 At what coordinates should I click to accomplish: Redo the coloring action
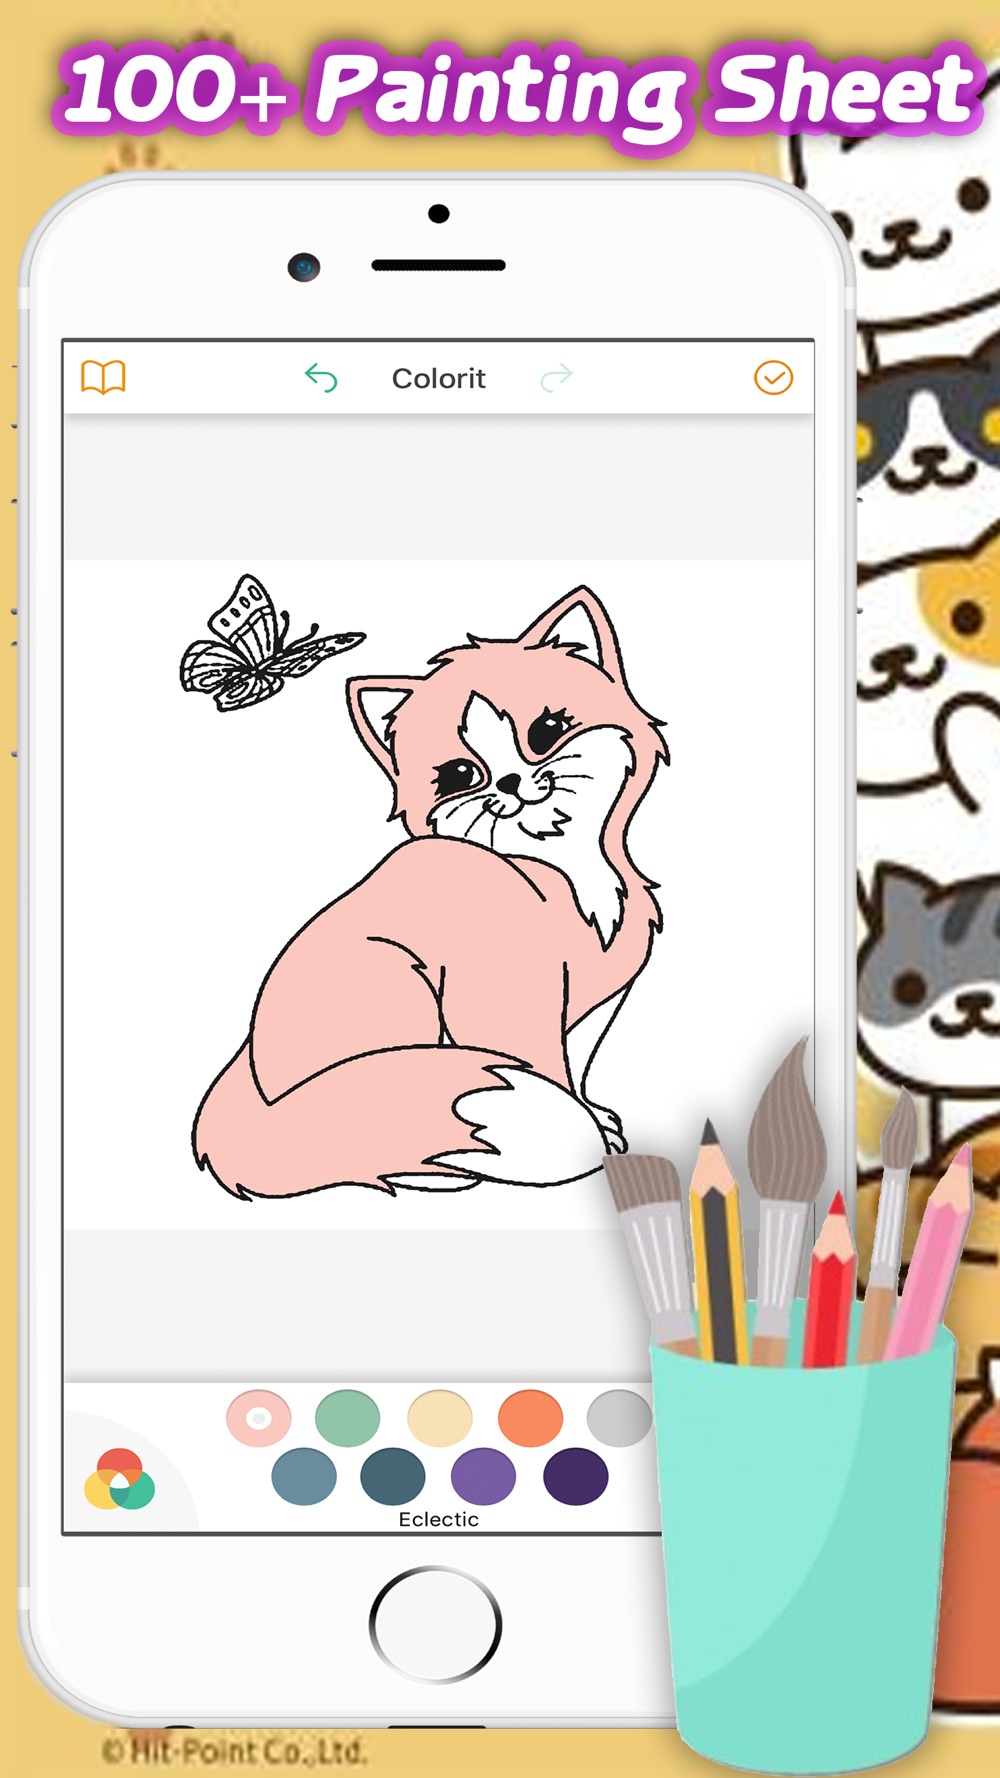[x=556, y=378]
